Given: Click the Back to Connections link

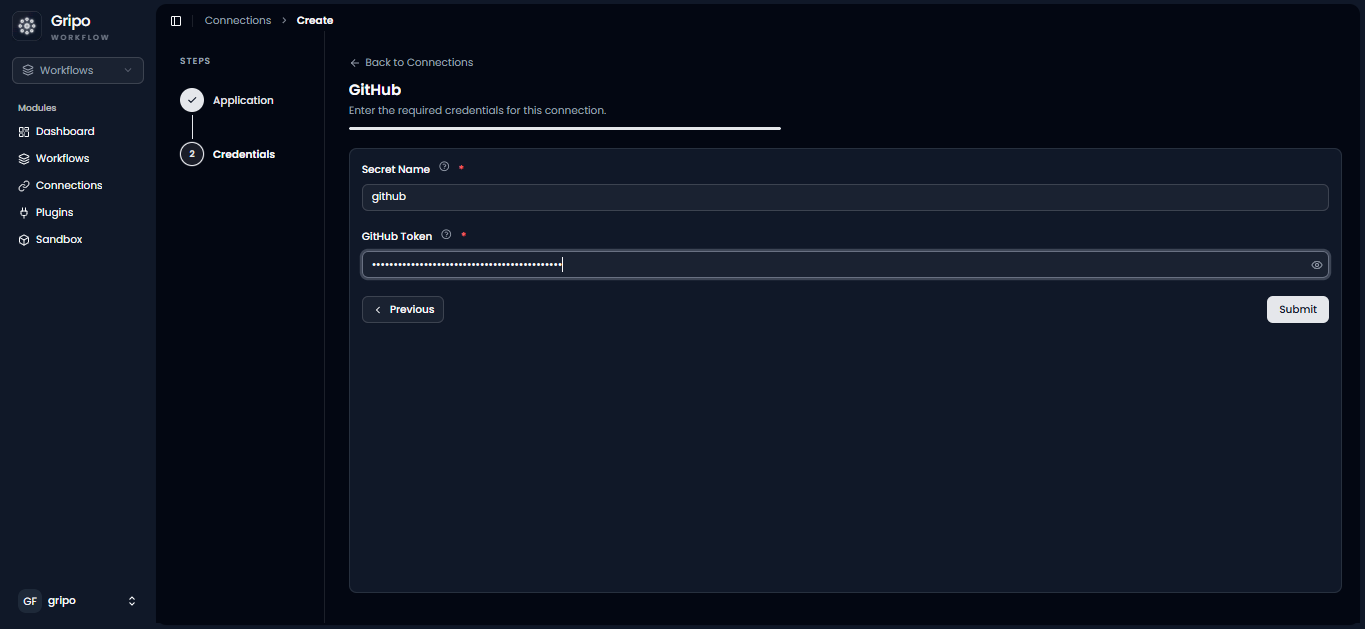Looking at the screenshot, I should 411,62.
